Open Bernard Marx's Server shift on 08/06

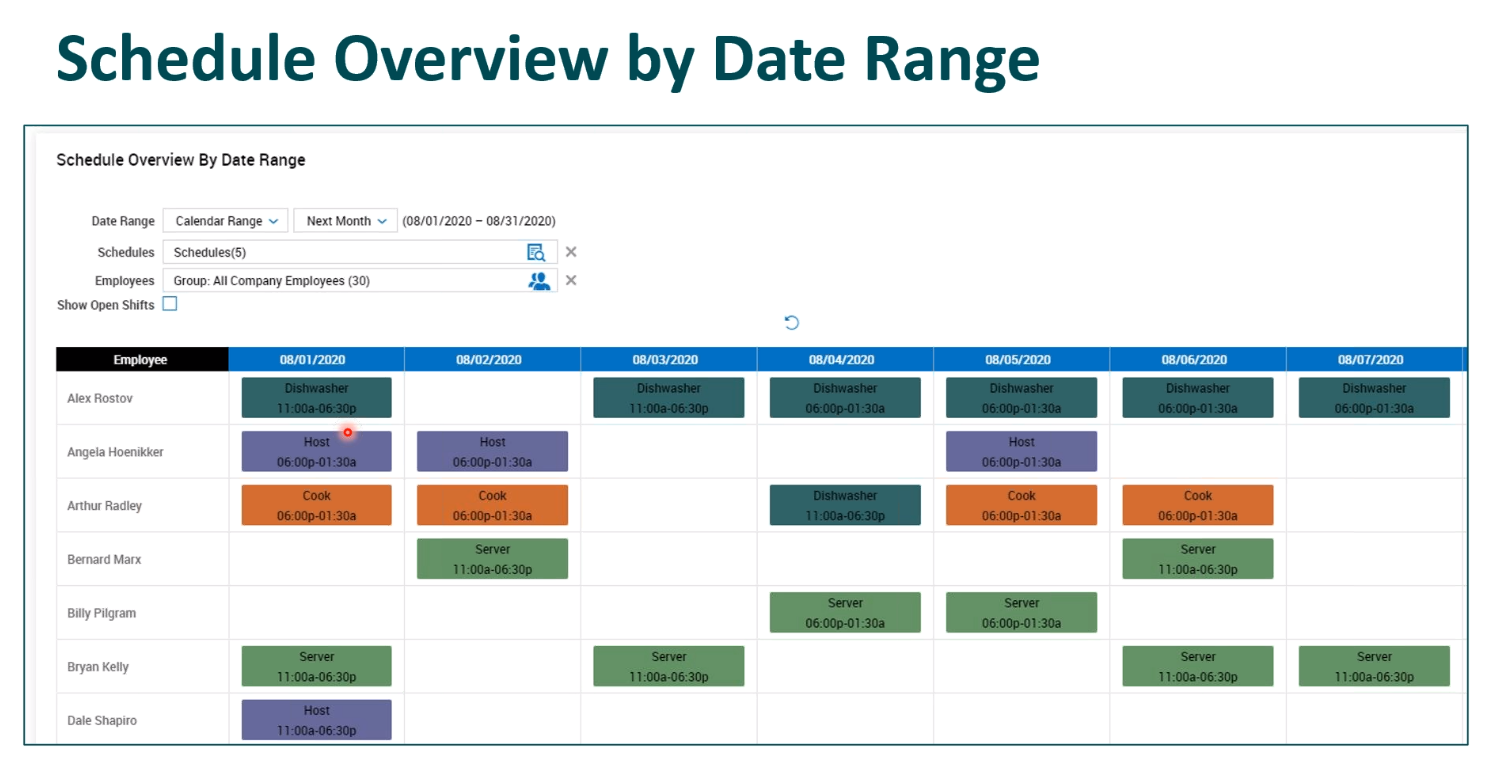[x=1198, y=559]
